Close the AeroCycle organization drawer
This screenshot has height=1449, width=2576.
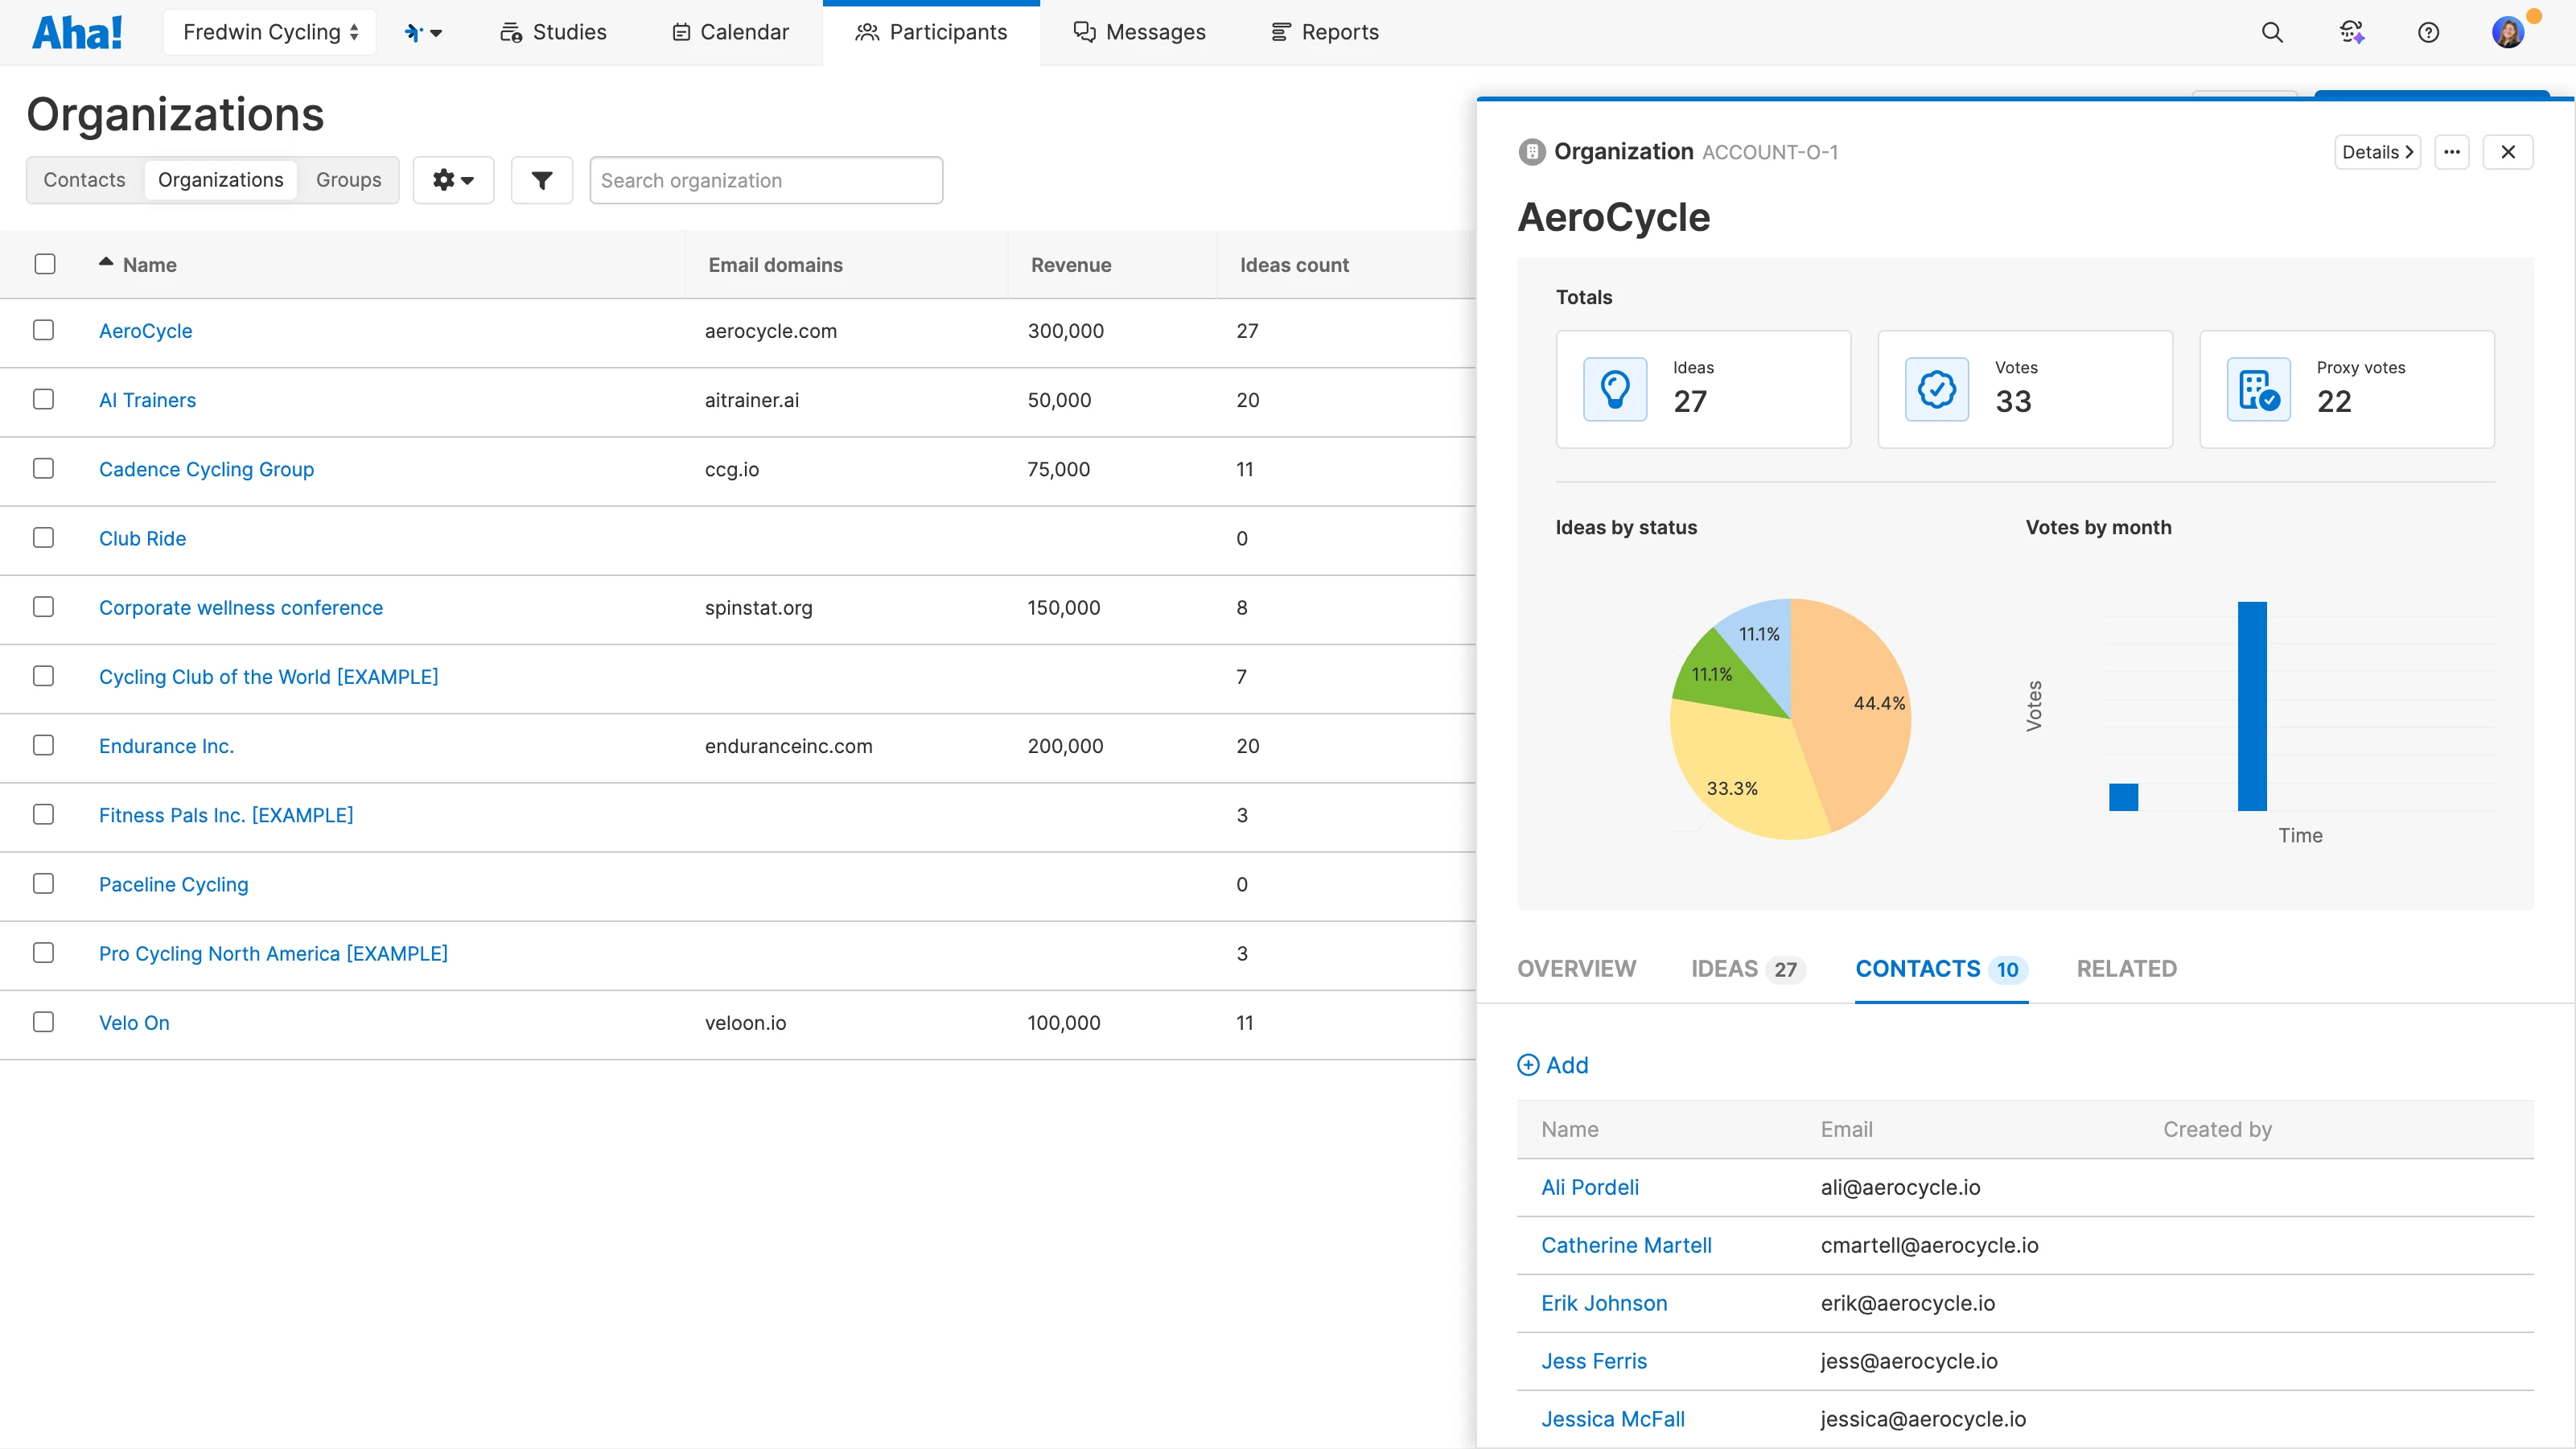coord(2508,152)
